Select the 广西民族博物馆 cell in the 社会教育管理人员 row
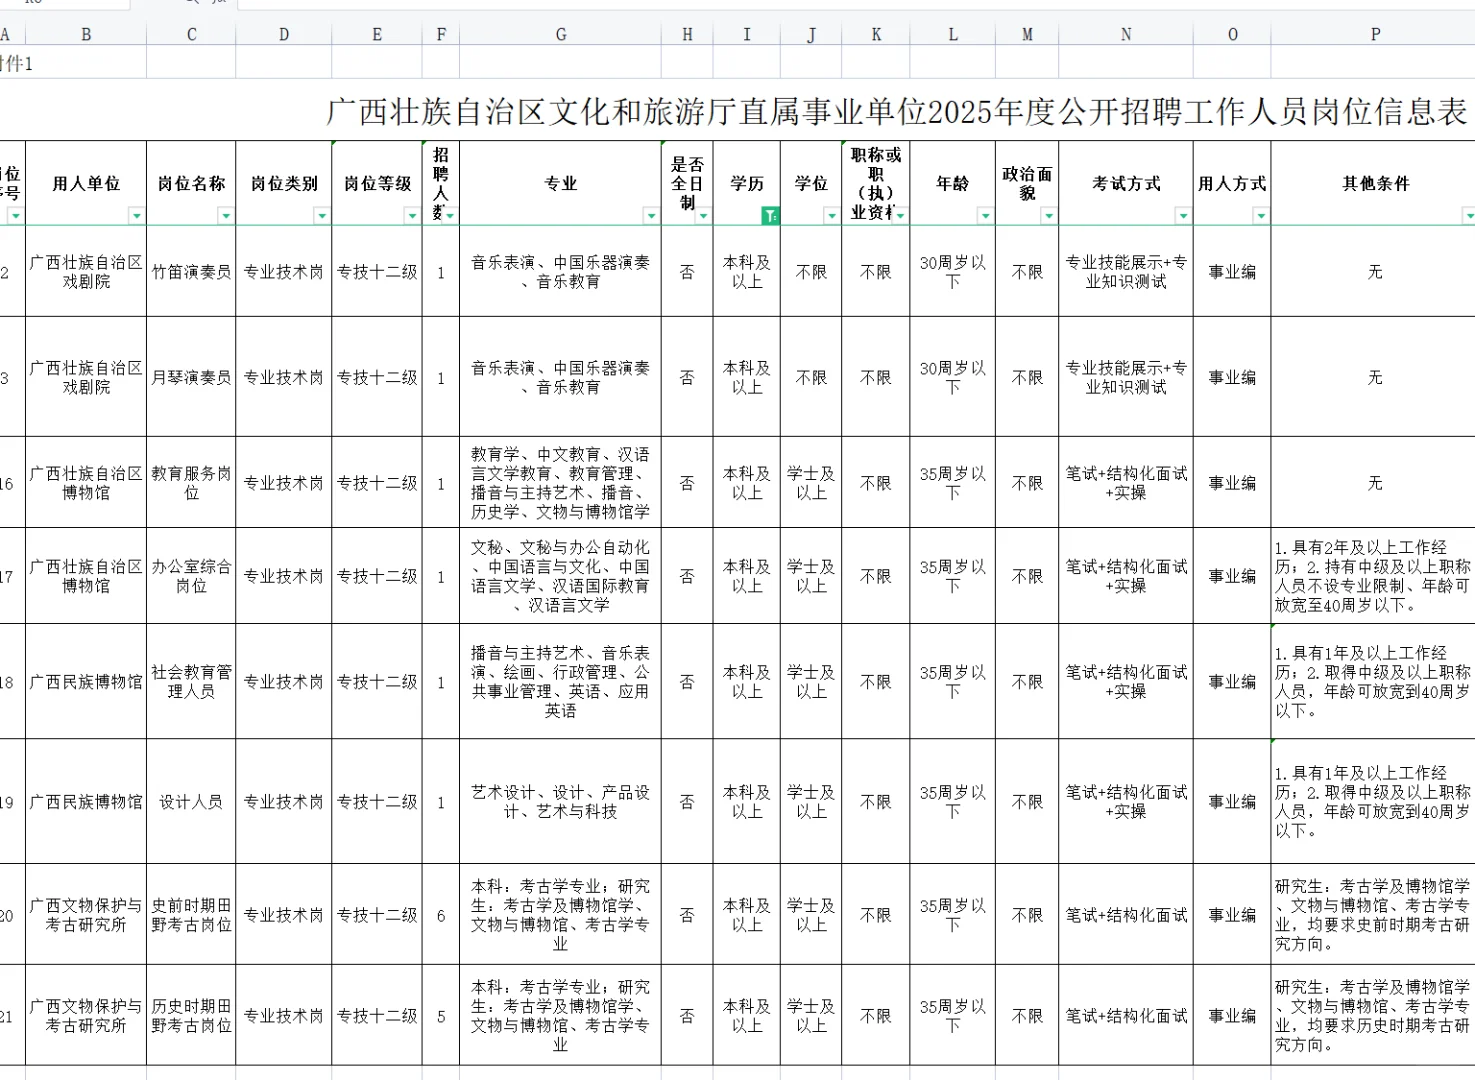The height and width of the screenshot is (1080, 1475). (86, 682)
